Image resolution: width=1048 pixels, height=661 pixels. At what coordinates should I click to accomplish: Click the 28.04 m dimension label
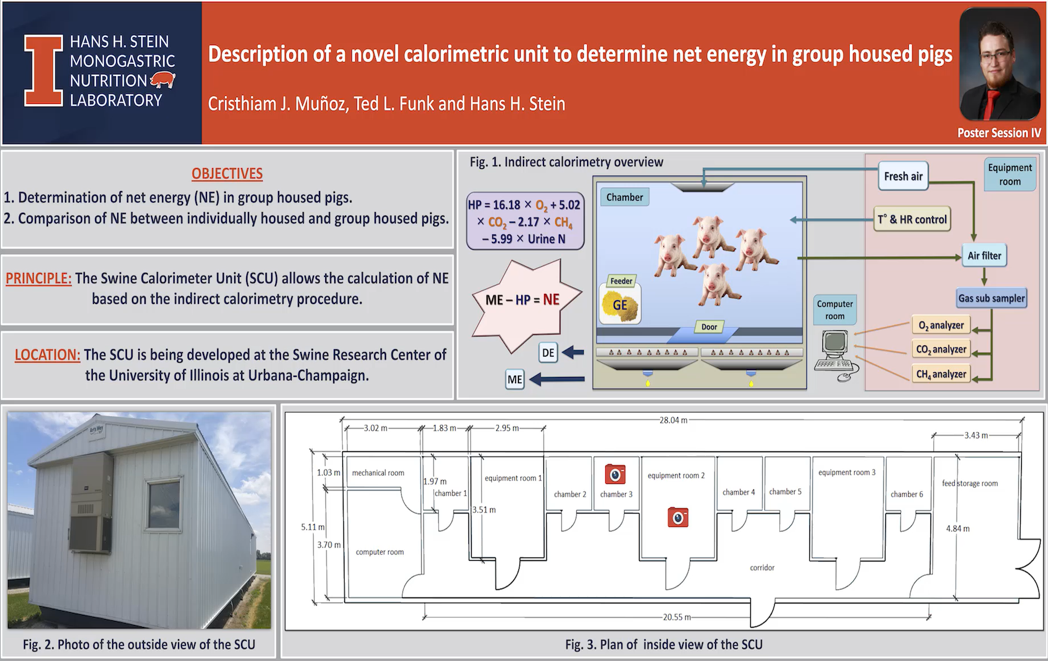click(x=674, y=420)
